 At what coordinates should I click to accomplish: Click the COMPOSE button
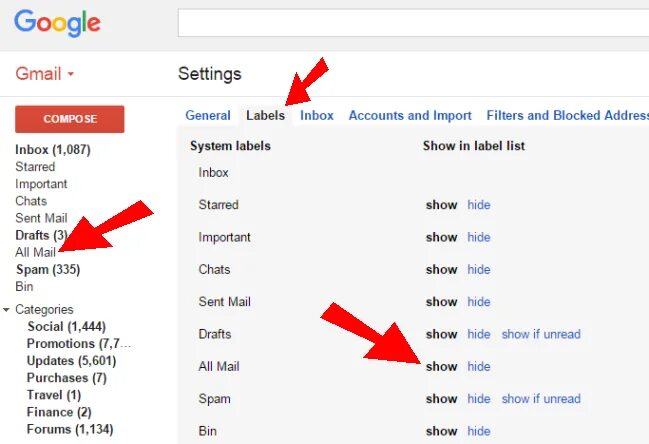[70, 119]
